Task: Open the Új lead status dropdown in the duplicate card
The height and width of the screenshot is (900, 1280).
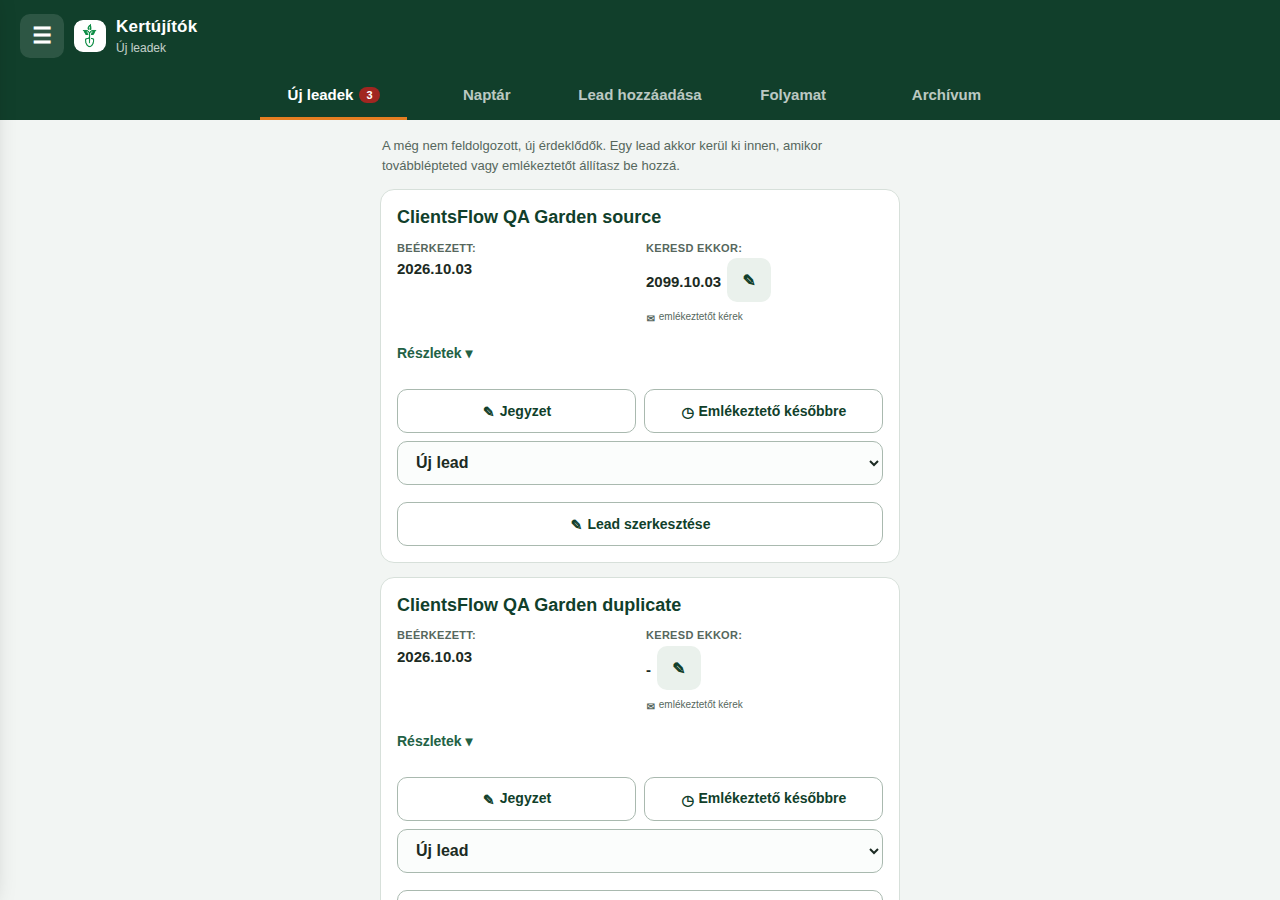Action: tap(640, 851)
